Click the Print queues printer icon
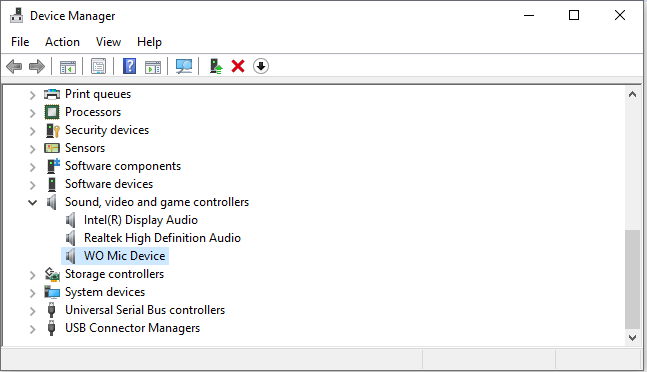This screenshot has width=647, height=372. pyautogui.click(x=52, y=94)
